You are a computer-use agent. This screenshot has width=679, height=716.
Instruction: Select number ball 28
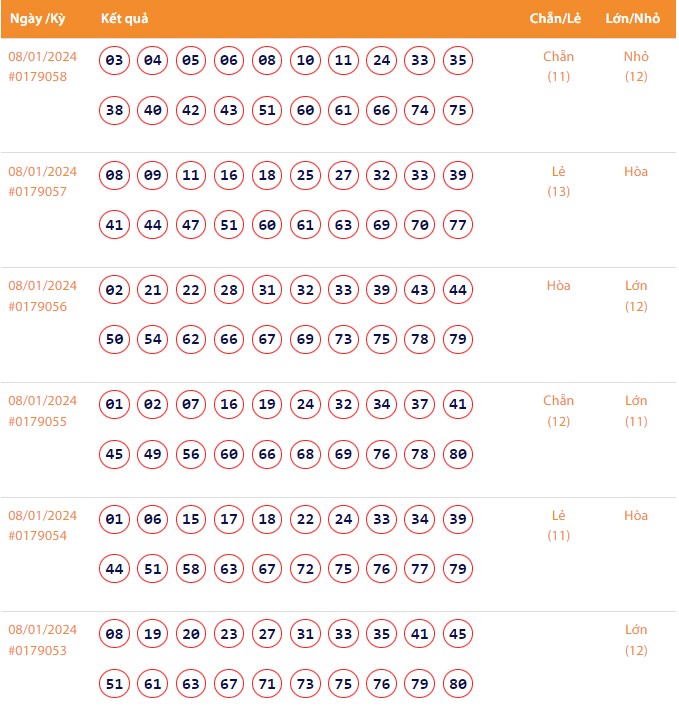pyautogui.click(x=229, y=290)
